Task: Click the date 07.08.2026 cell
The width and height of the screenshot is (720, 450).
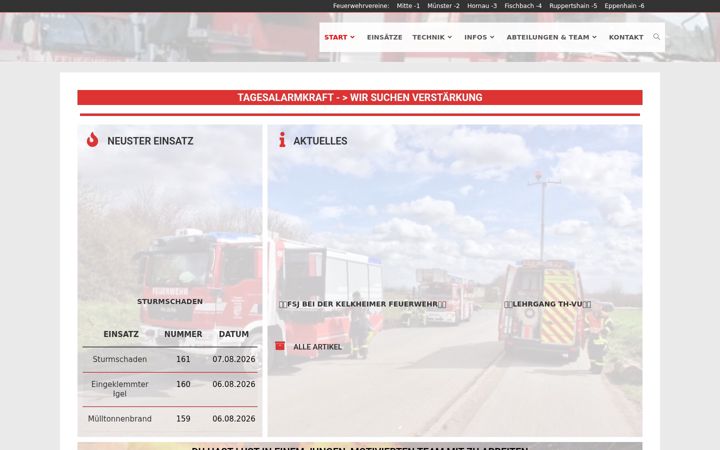Action: click(x=234, y=359)
